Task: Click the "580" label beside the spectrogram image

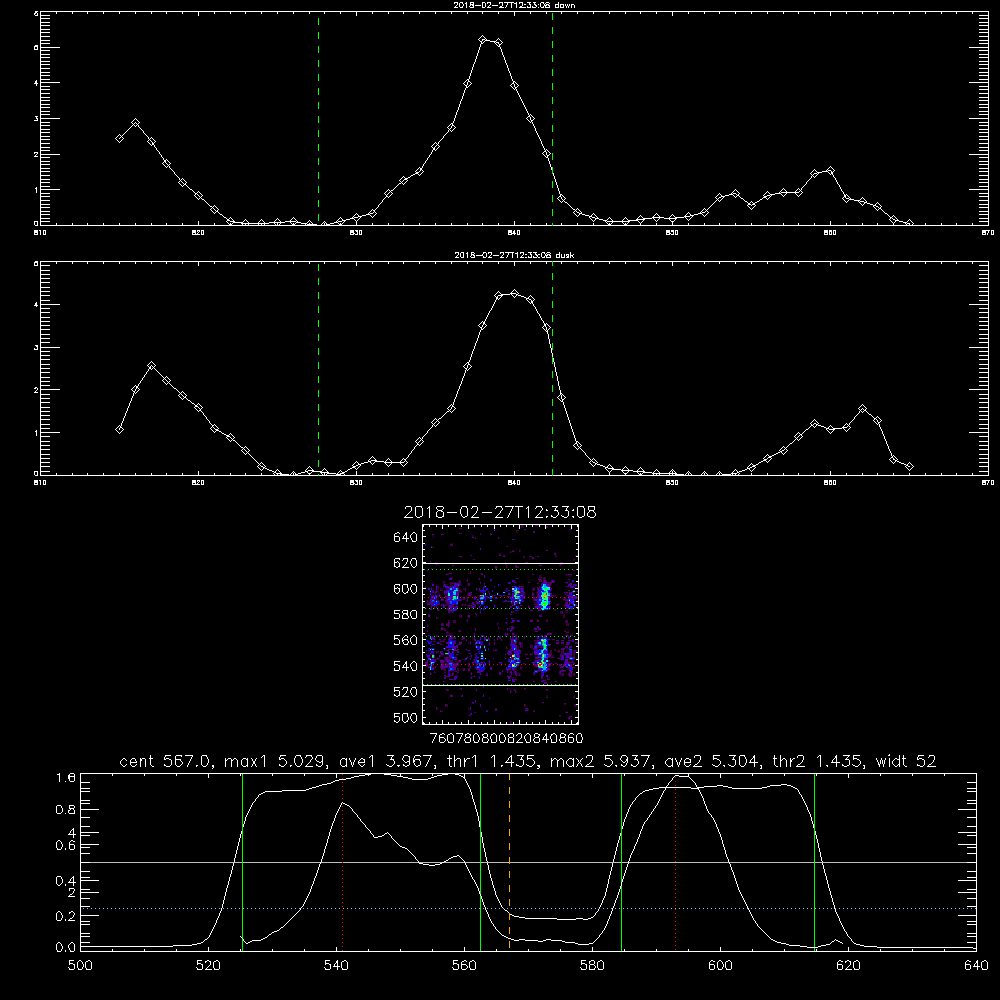Action: pos(405,614)
